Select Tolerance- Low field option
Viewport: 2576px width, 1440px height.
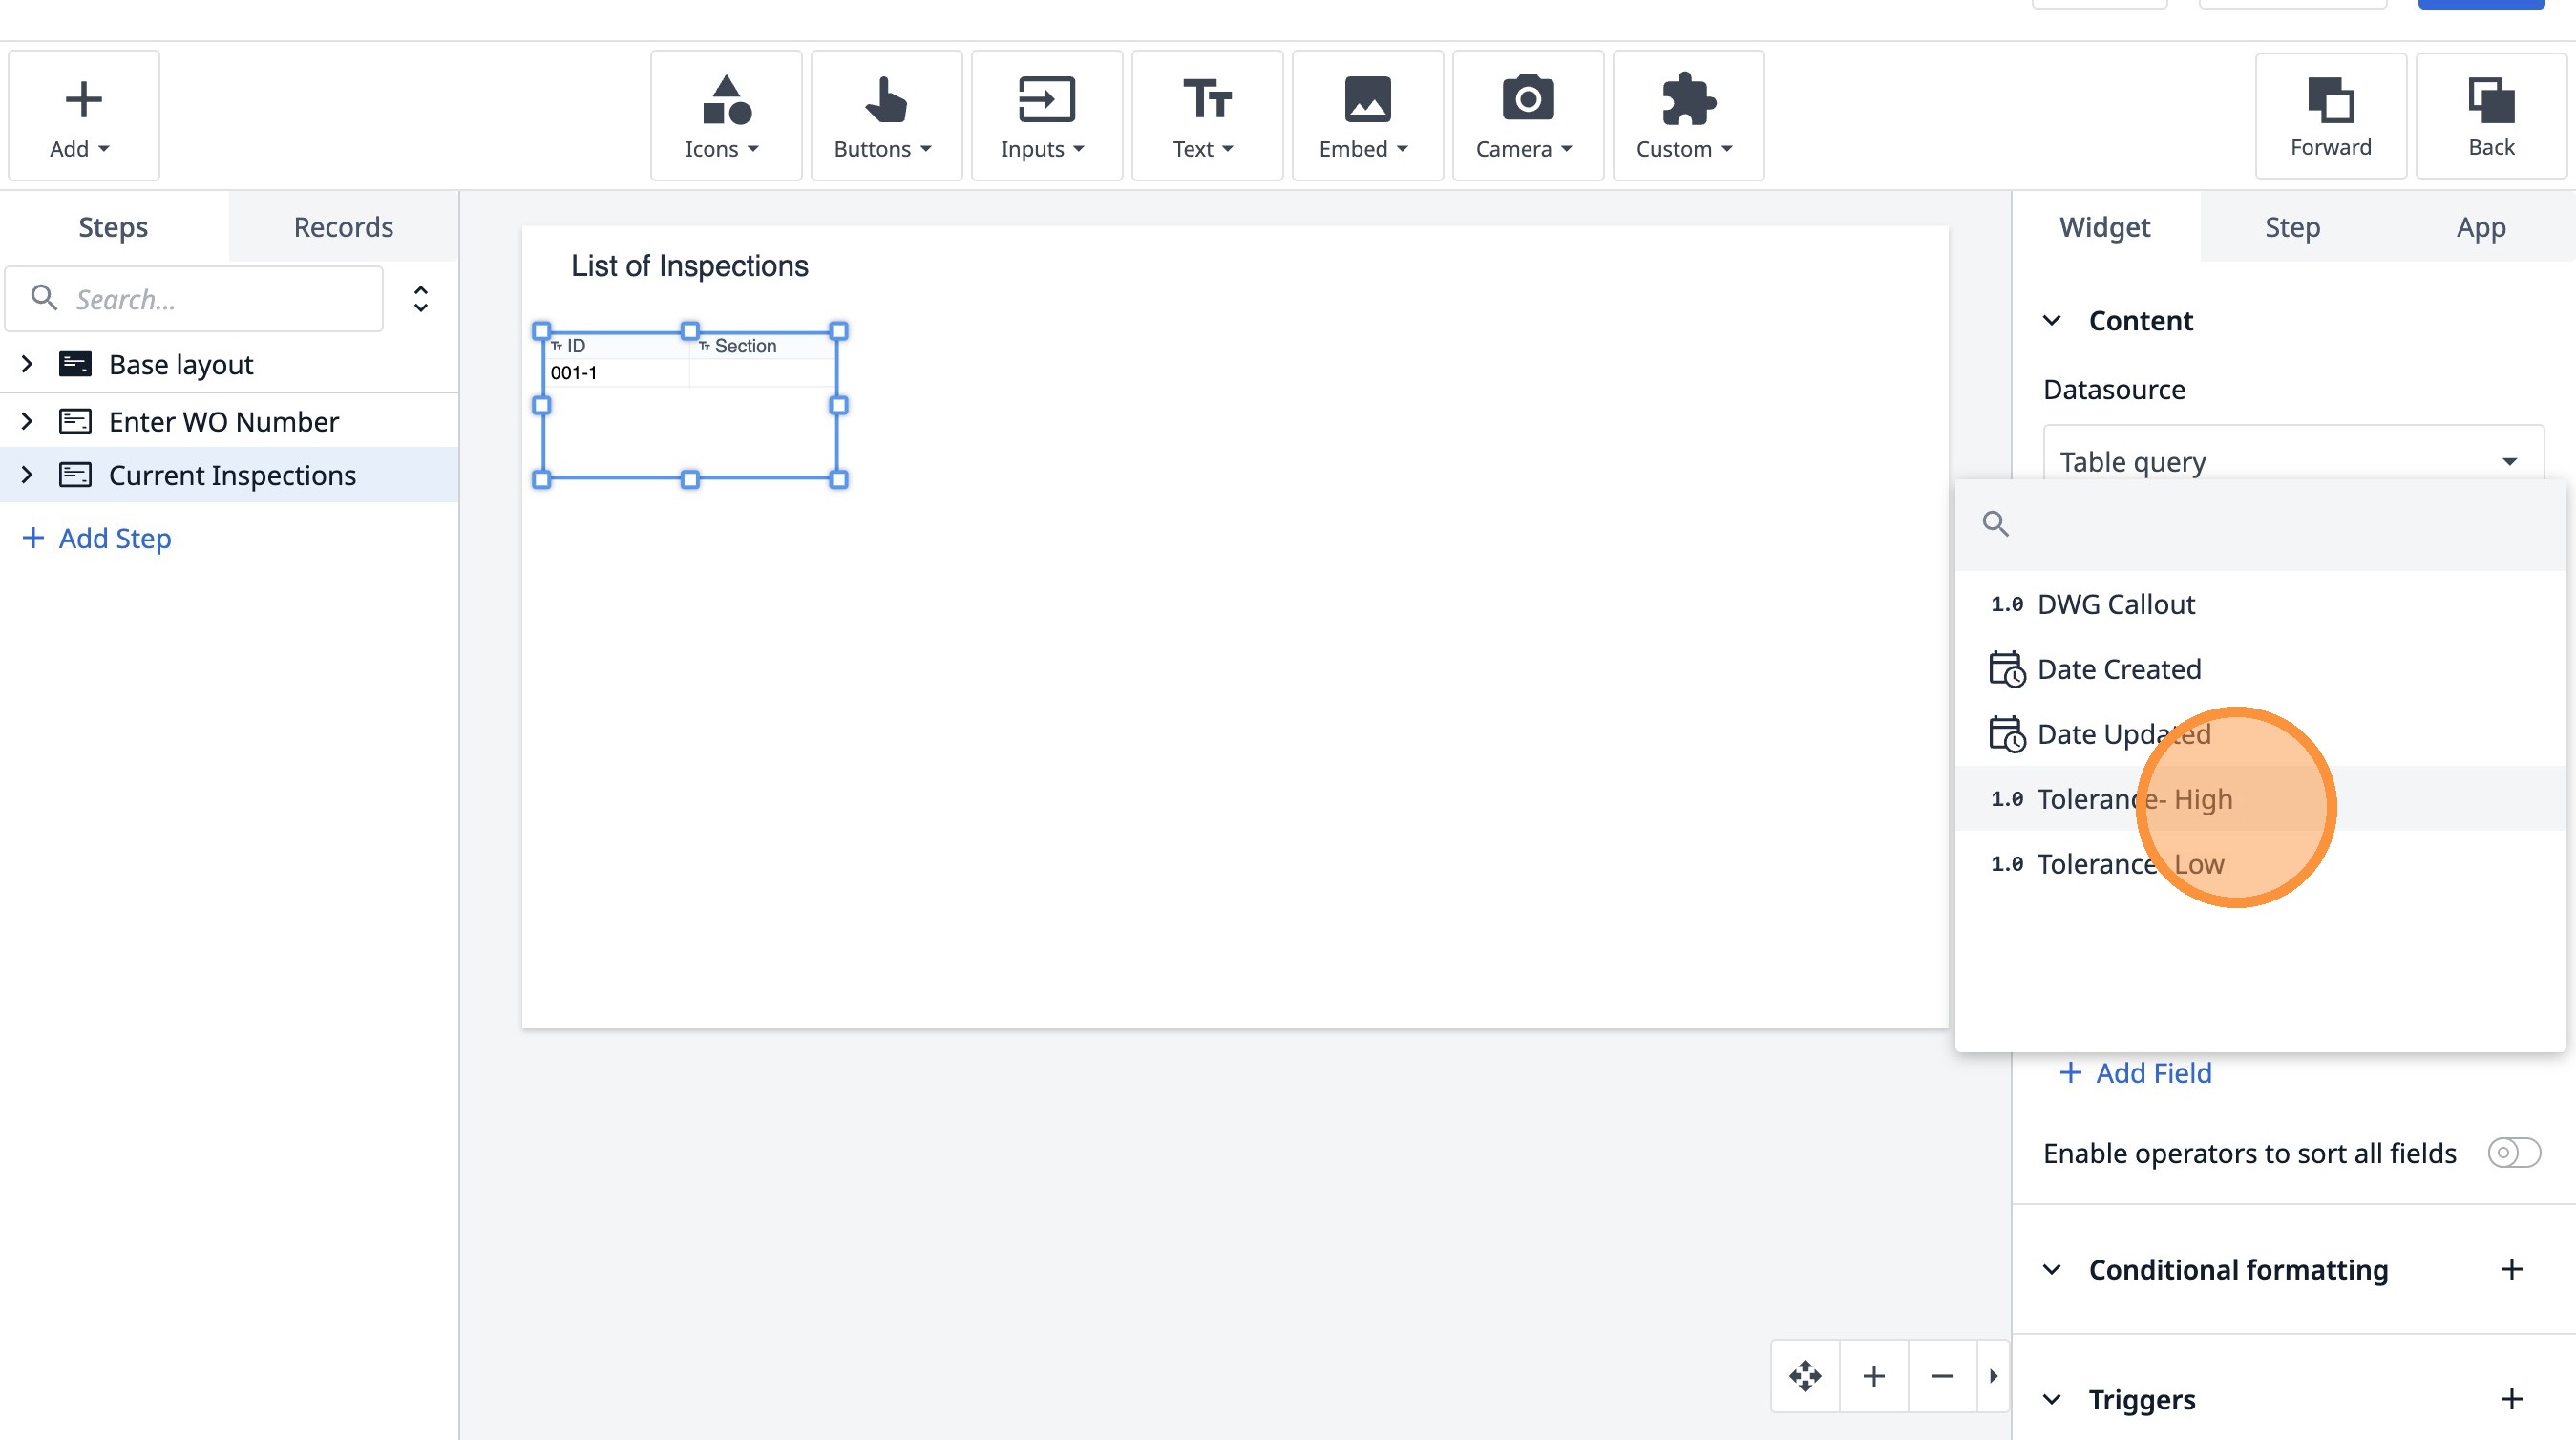pos(2130,864)
